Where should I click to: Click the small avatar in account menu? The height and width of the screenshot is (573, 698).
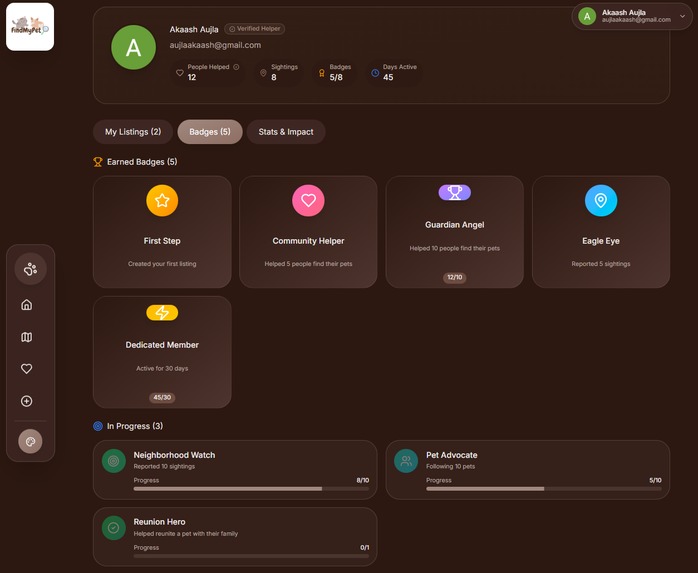tap(587, 16)
